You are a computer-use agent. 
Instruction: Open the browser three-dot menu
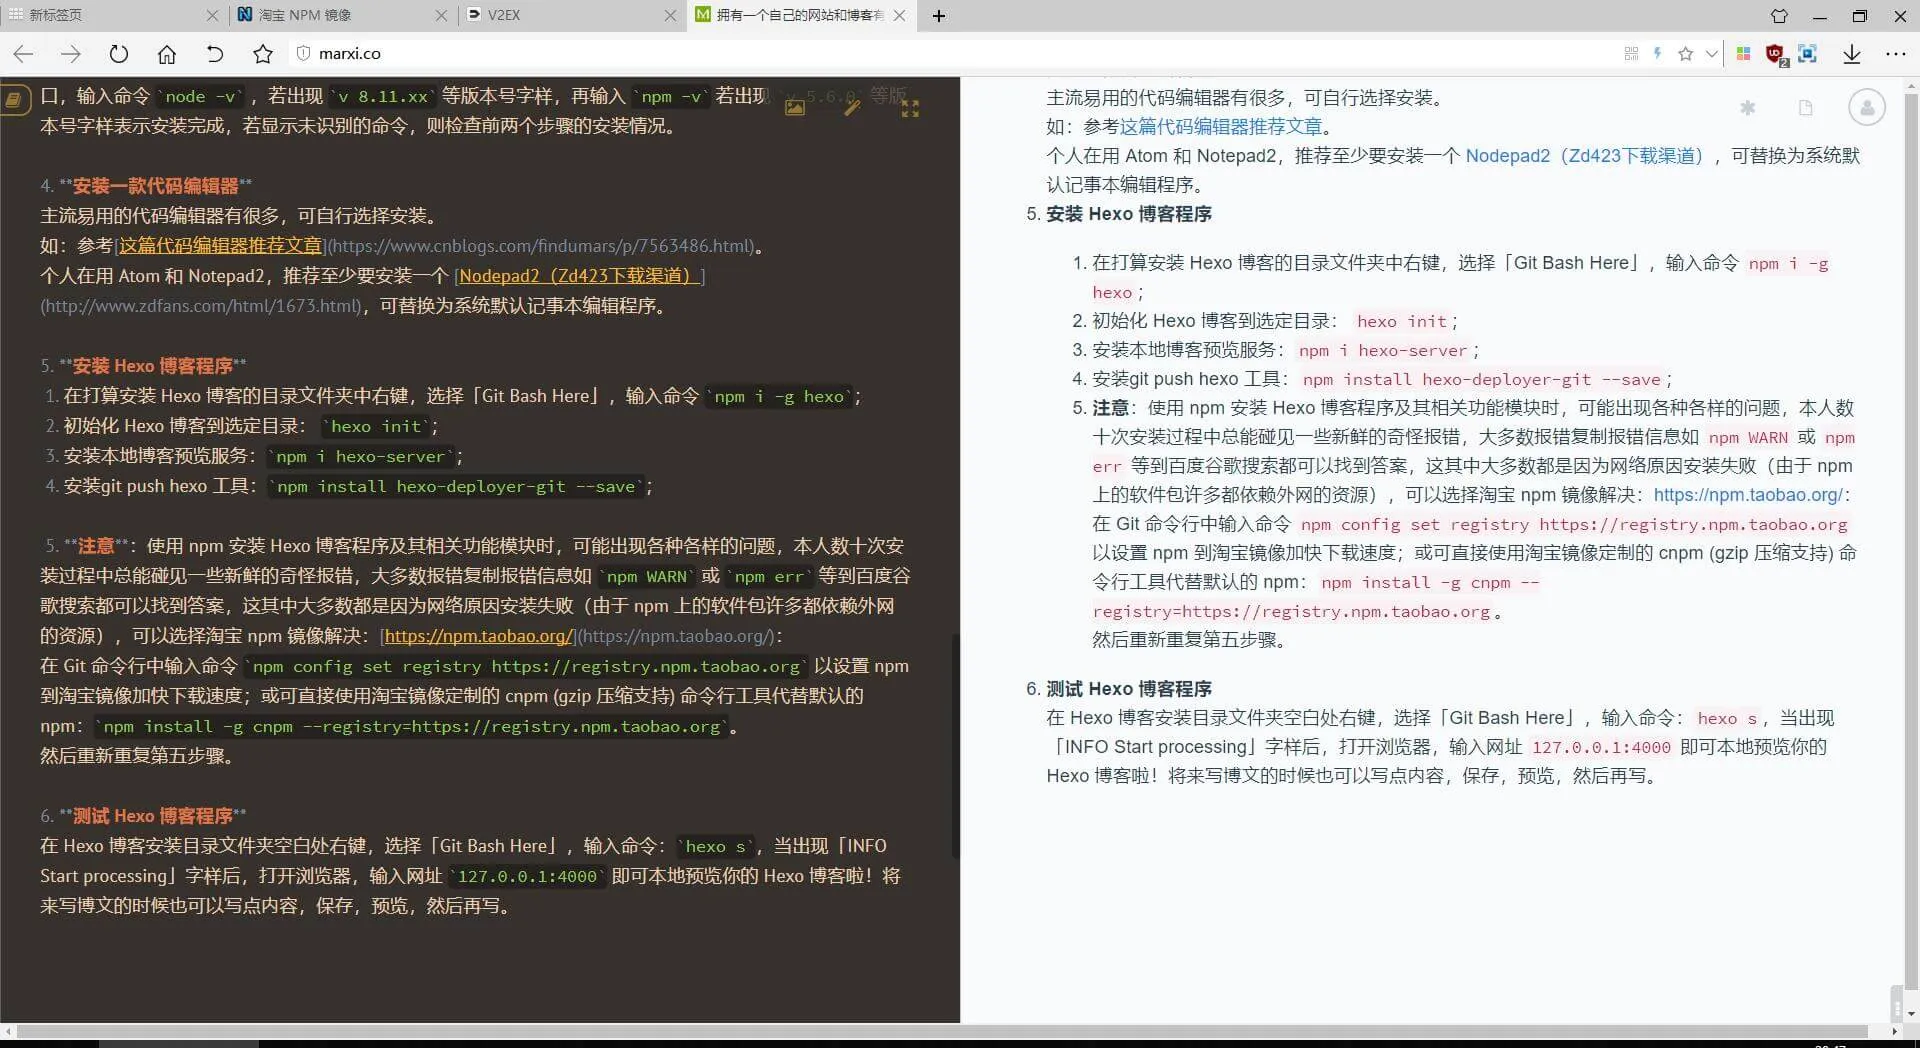pos(1896,54)
